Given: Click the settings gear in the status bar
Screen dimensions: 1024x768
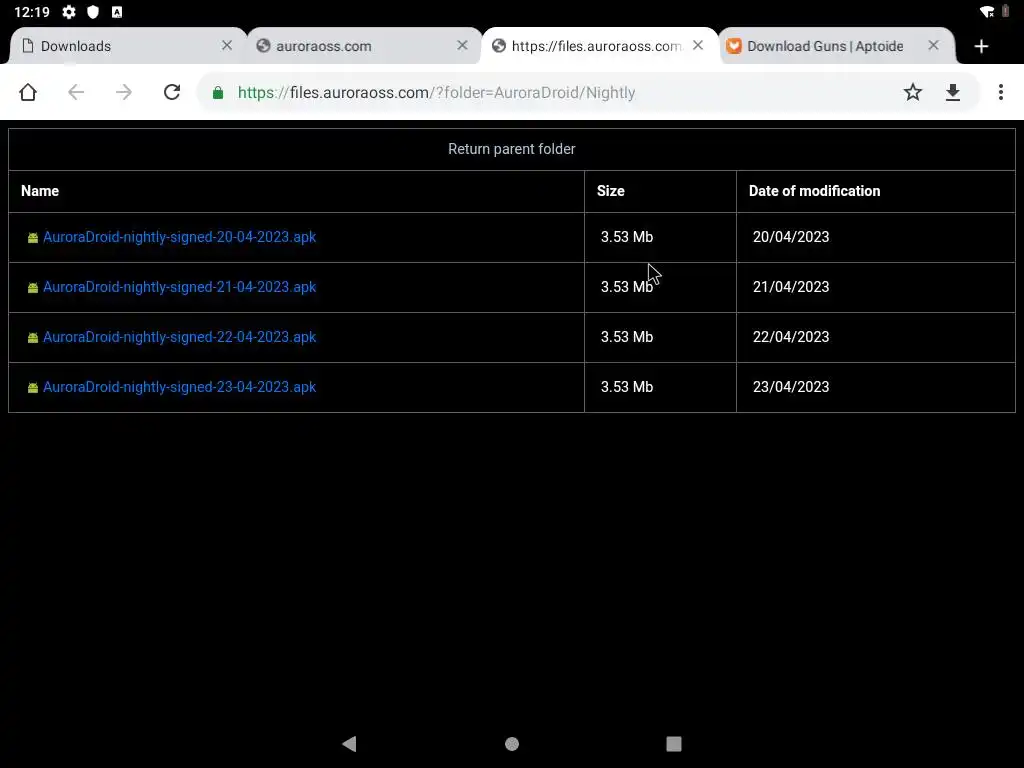Looking at the screenshot, I should tap(69, 12).
